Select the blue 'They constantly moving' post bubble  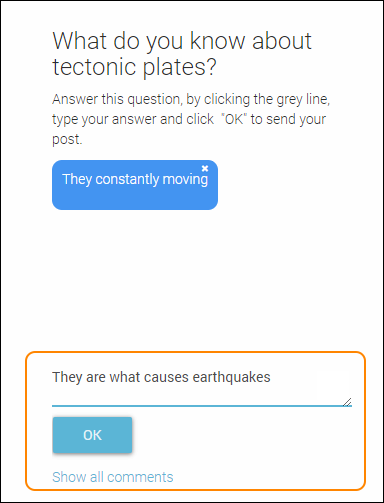click(135, 185)
